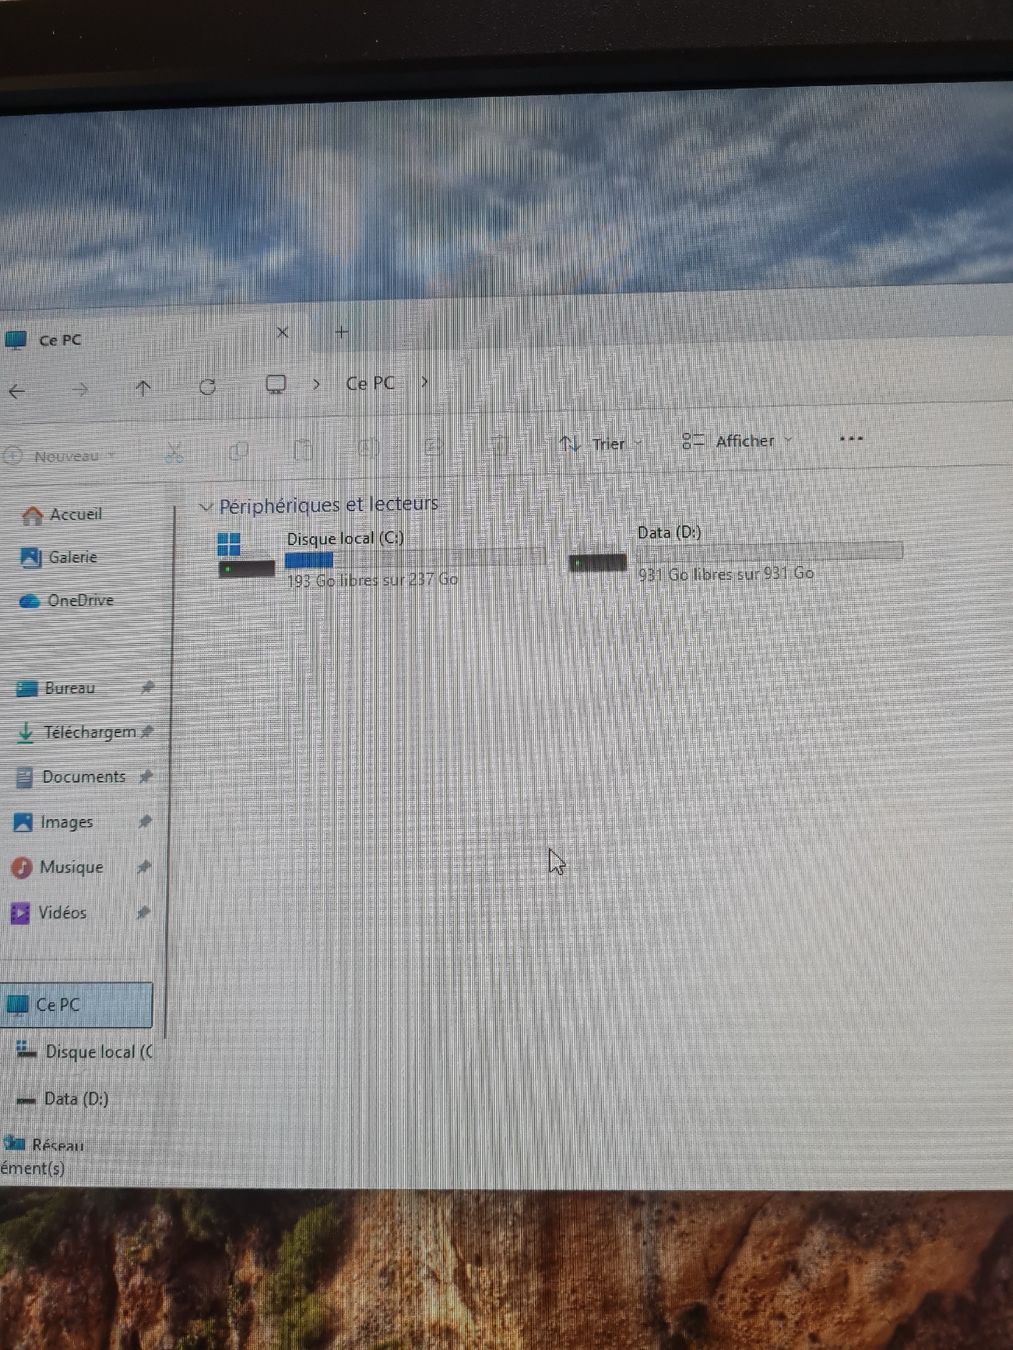Viewport: 1013px width, 1350px height.
Task: Select Disque local (C:) drive
Action: click(380, 558)
